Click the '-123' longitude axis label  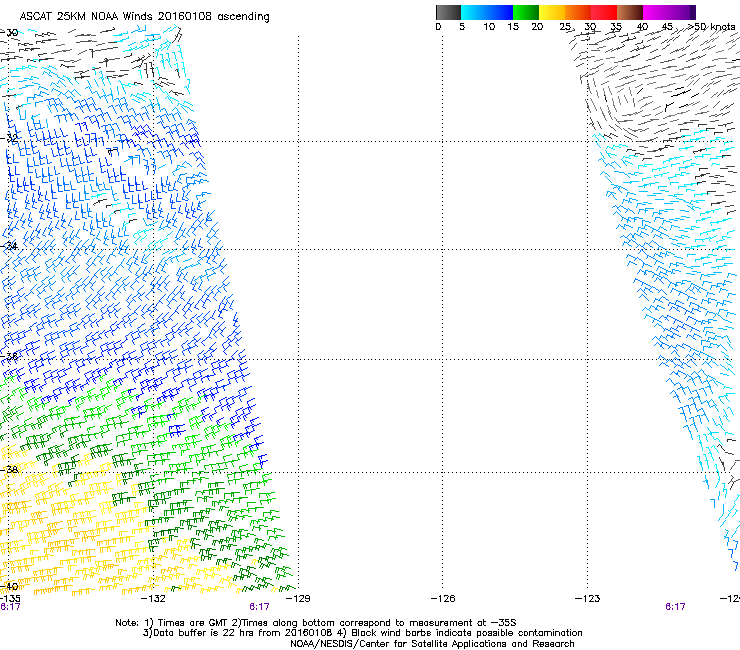click(588, 599)
